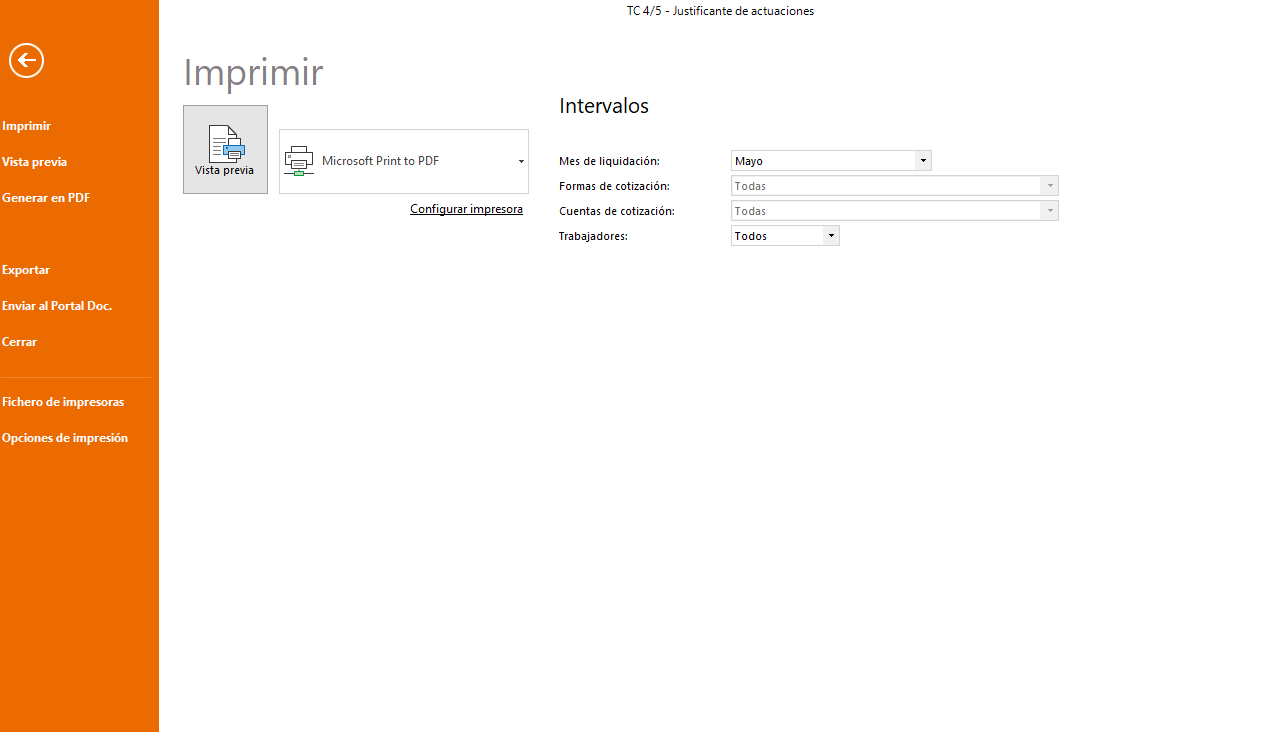Click the Trabajadores label
This screenshot has width=1288, height=732.
pos(593,236)
